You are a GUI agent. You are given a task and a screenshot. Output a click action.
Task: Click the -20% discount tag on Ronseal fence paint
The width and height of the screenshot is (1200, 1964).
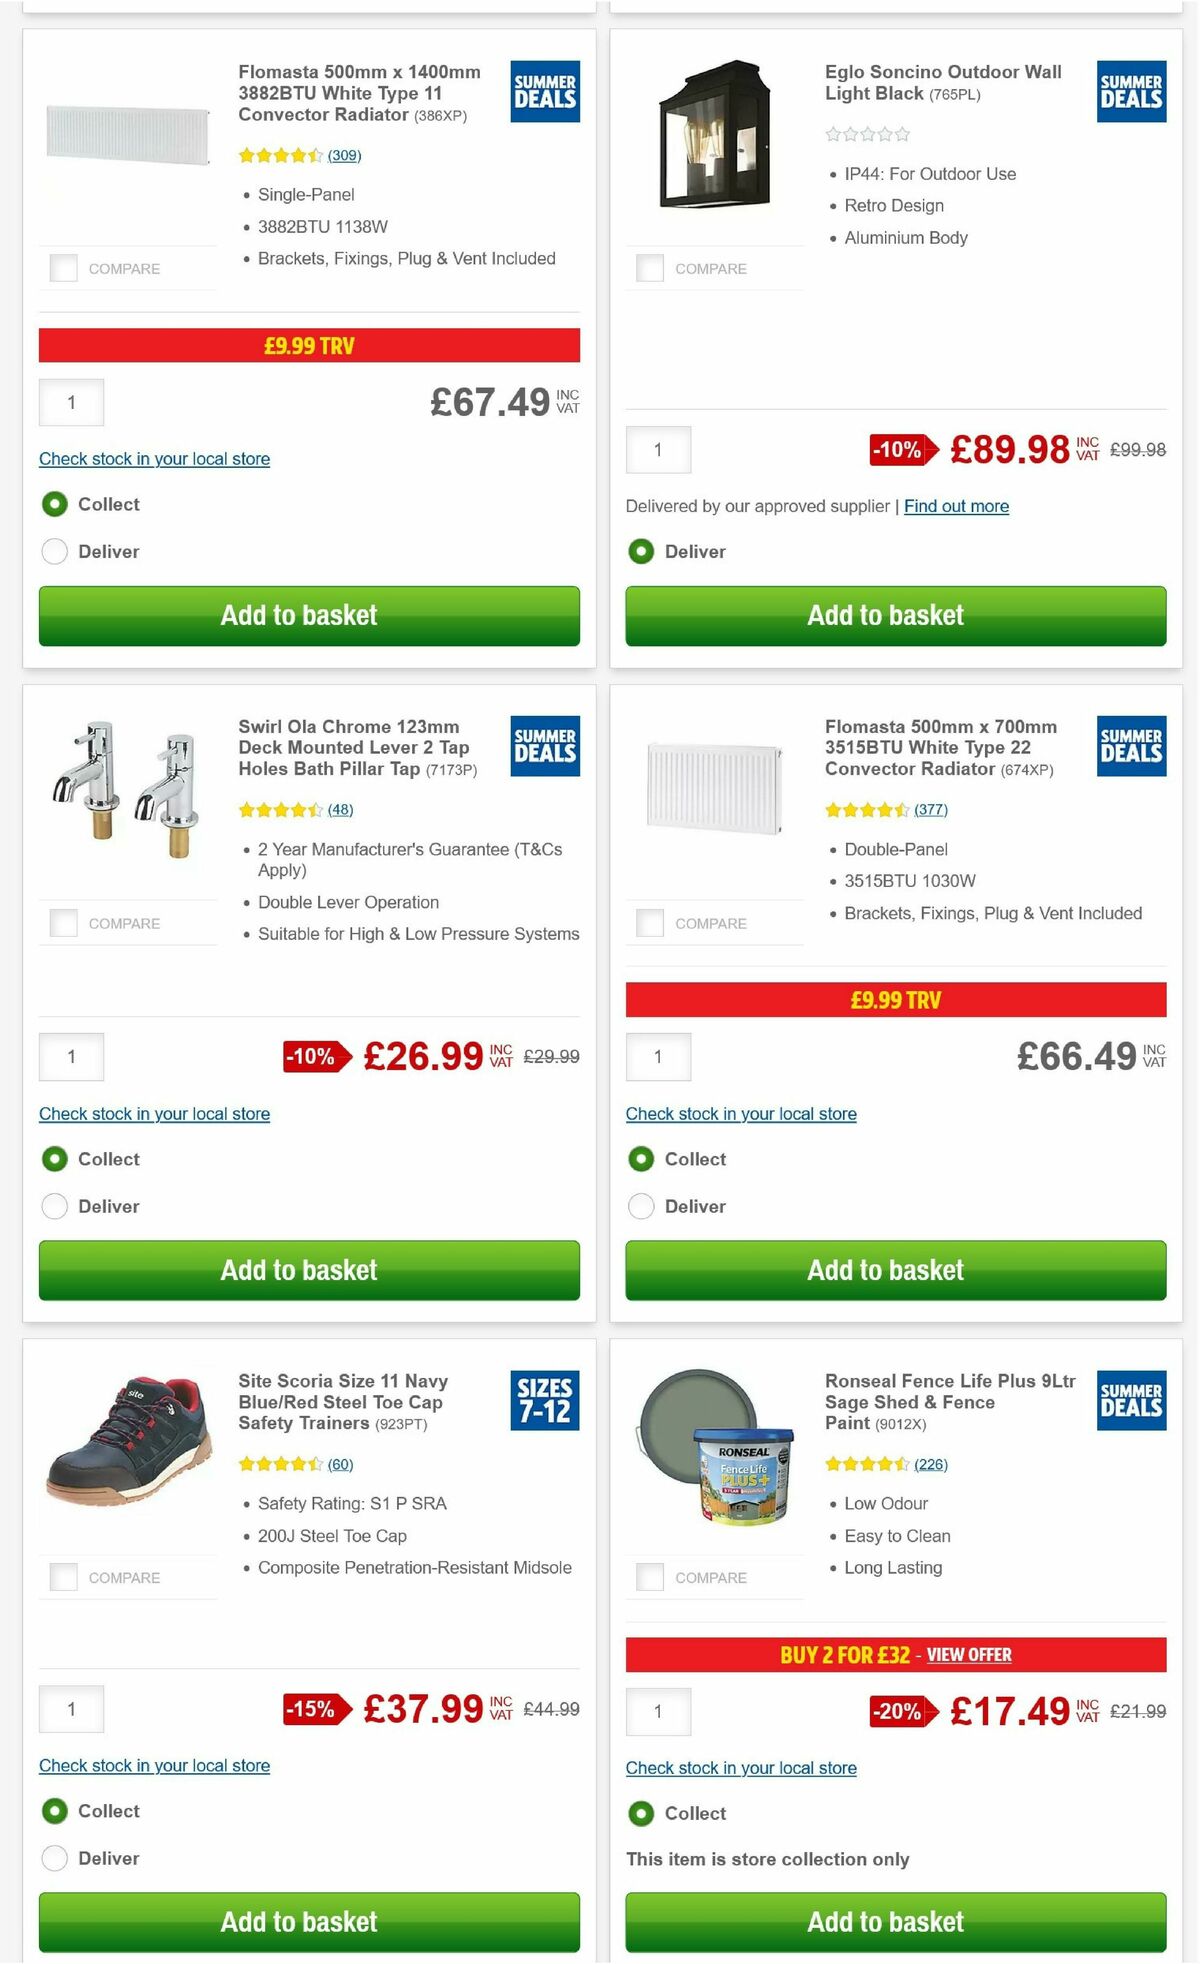click(x=898, y=1711)
